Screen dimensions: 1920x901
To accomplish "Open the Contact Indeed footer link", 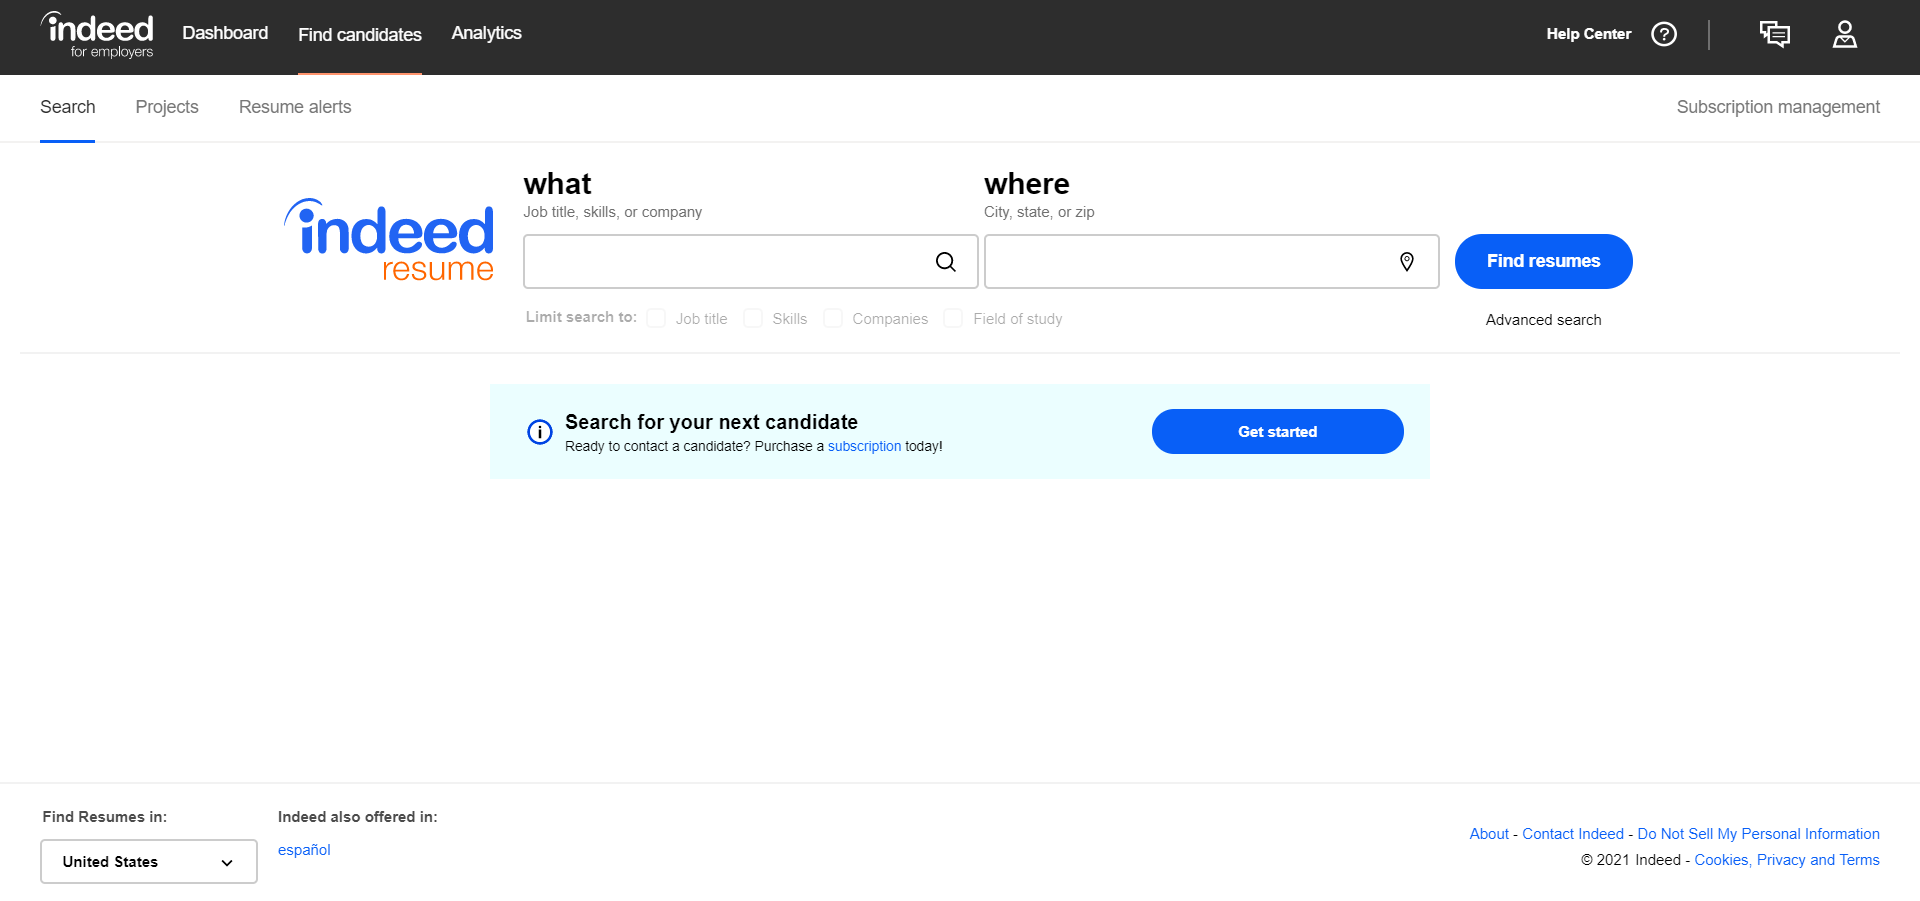I will click(x=1573, y=834).
